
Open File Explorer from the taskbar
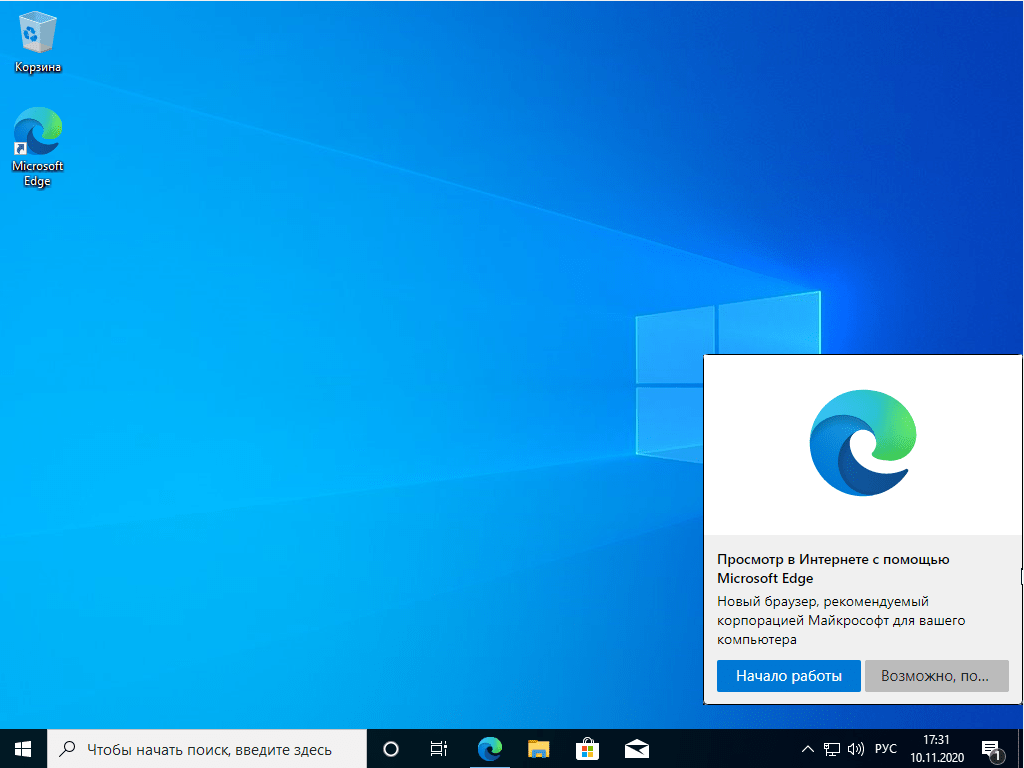coord(538,748)
